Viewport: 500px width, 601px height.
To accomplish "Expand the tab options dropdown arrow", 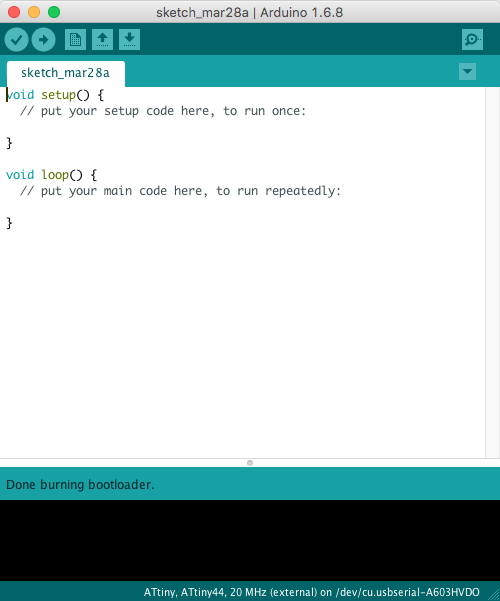I will click(467, 72).
